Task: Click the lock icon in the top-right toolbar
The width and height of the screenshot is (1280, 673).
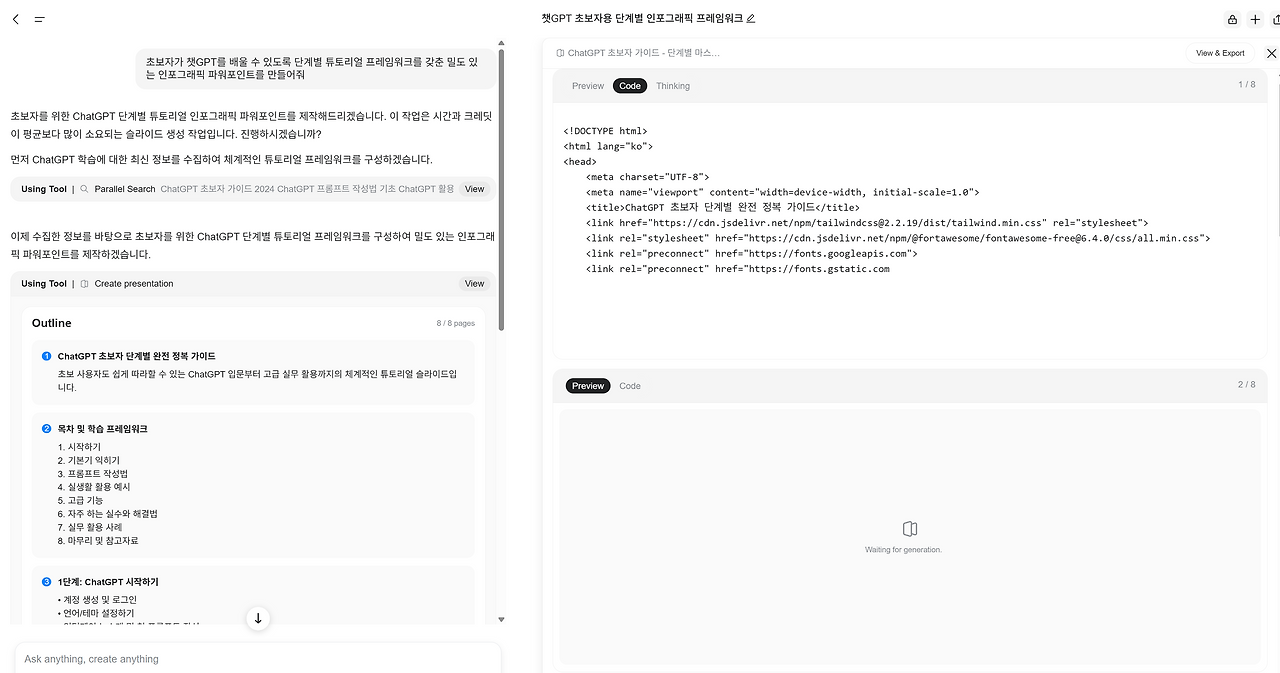Action: click(x=1232, y=18)
